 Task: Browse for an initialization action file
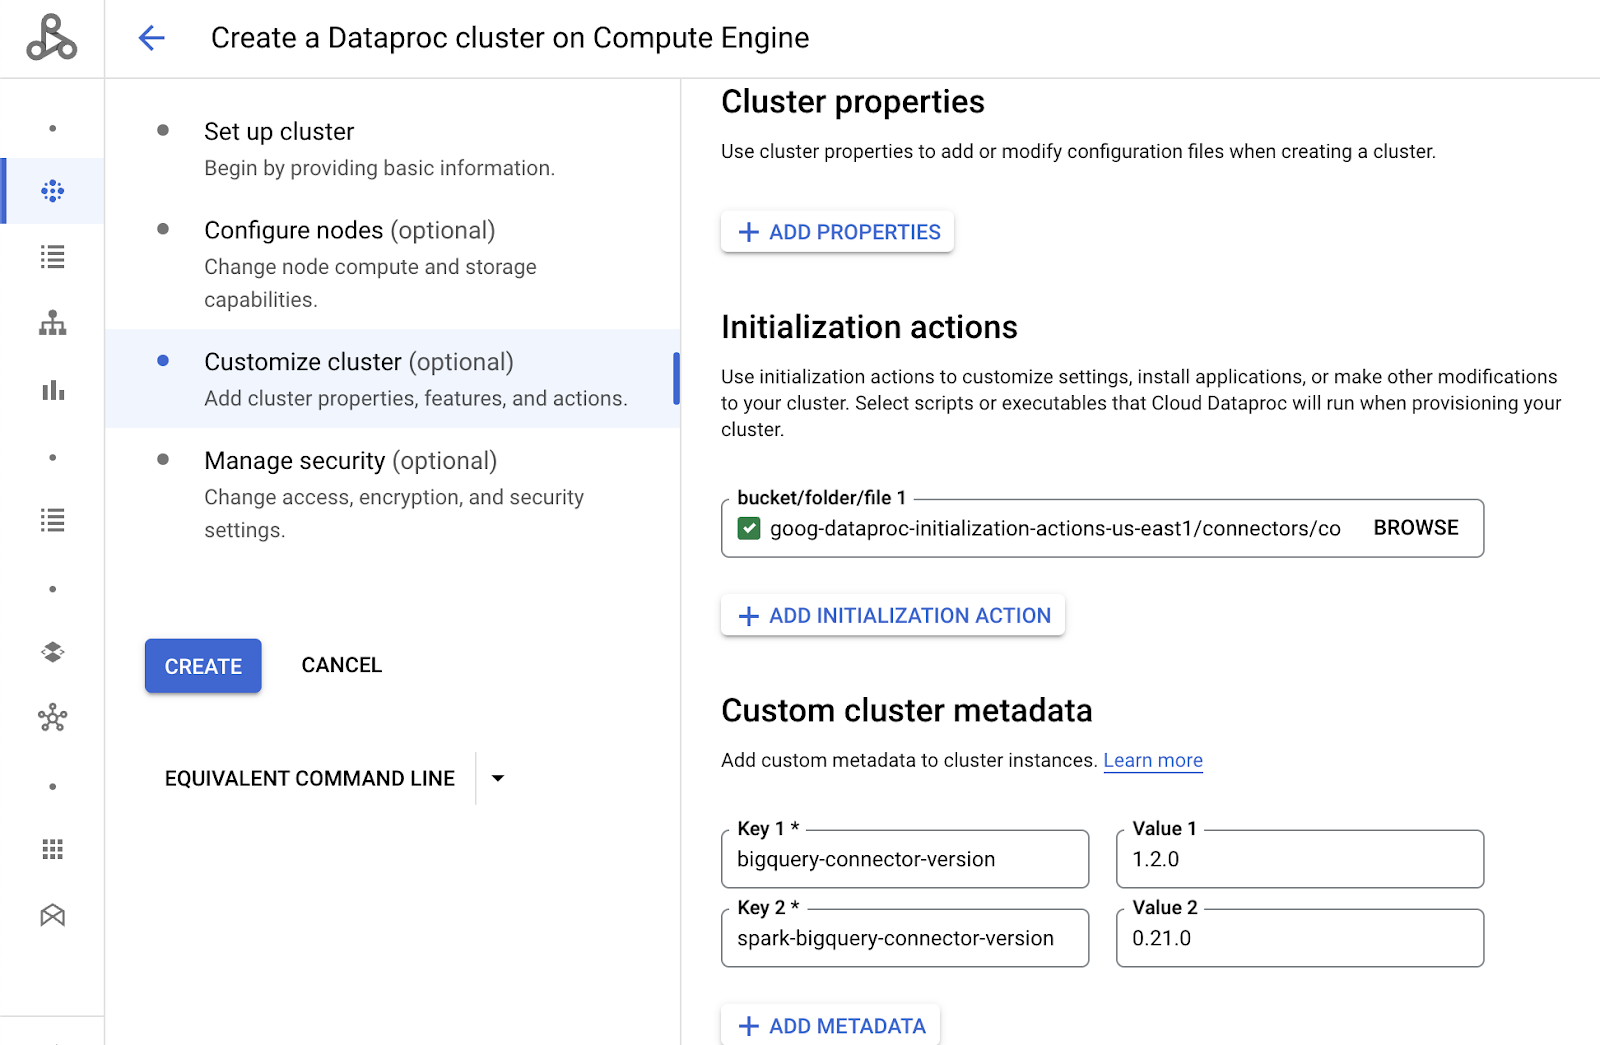click(x=1416, y=527)
